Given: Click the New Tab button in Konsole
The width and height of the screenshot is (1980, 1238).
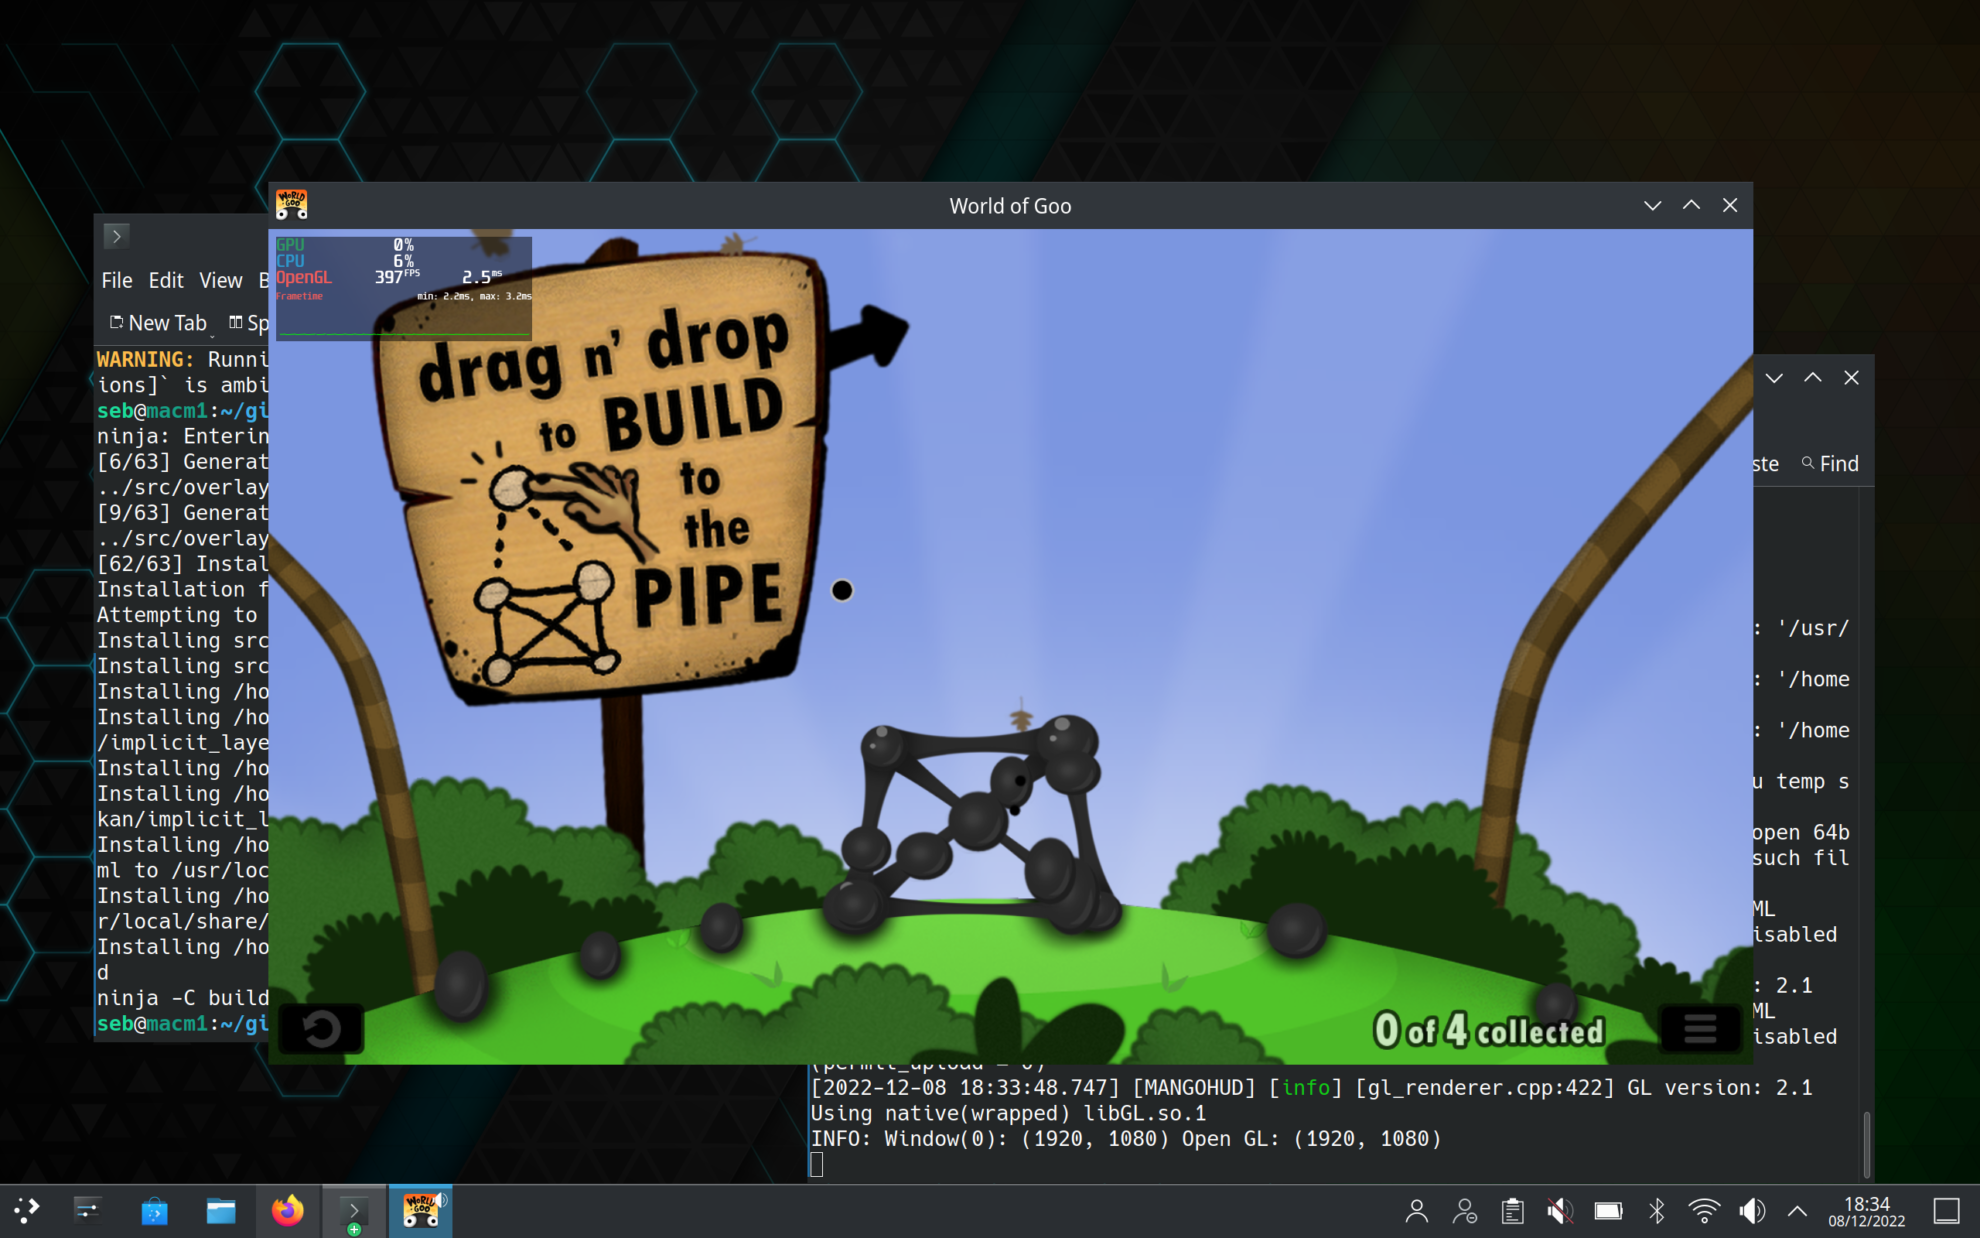Looking at the screenshot, I should coord(158,323).
